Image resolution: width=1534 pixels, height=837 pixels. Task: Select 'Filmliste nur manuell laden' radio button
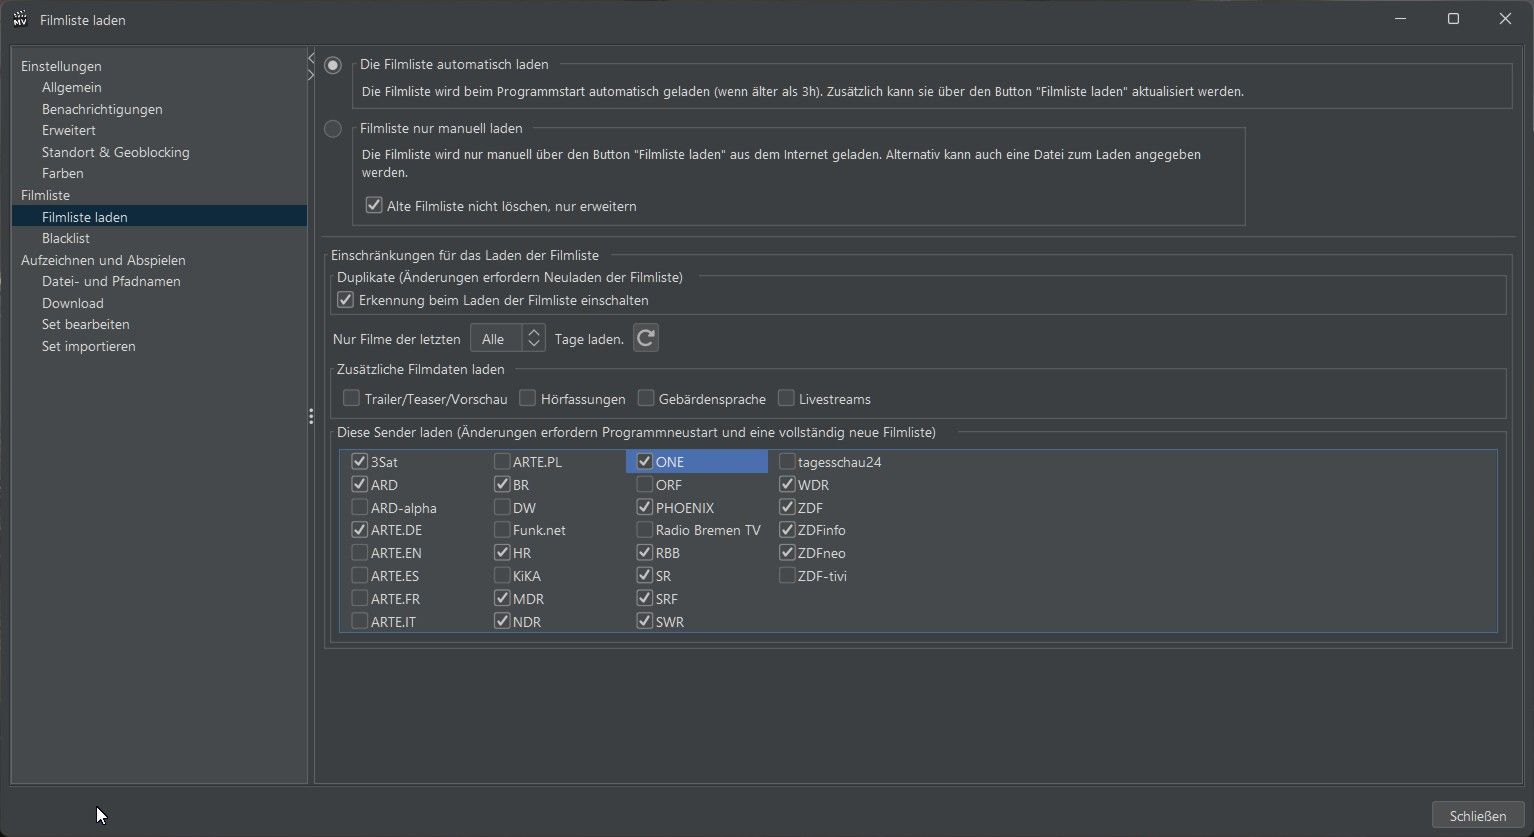(333, 129)
